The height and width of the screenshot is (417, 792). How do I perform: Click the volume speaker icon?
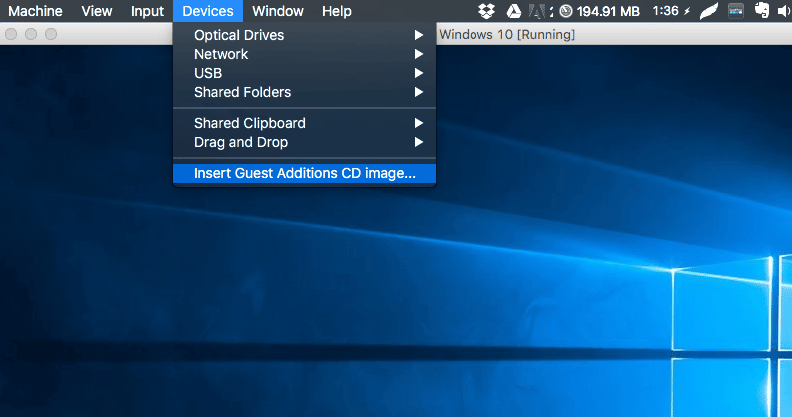point(784,11)
